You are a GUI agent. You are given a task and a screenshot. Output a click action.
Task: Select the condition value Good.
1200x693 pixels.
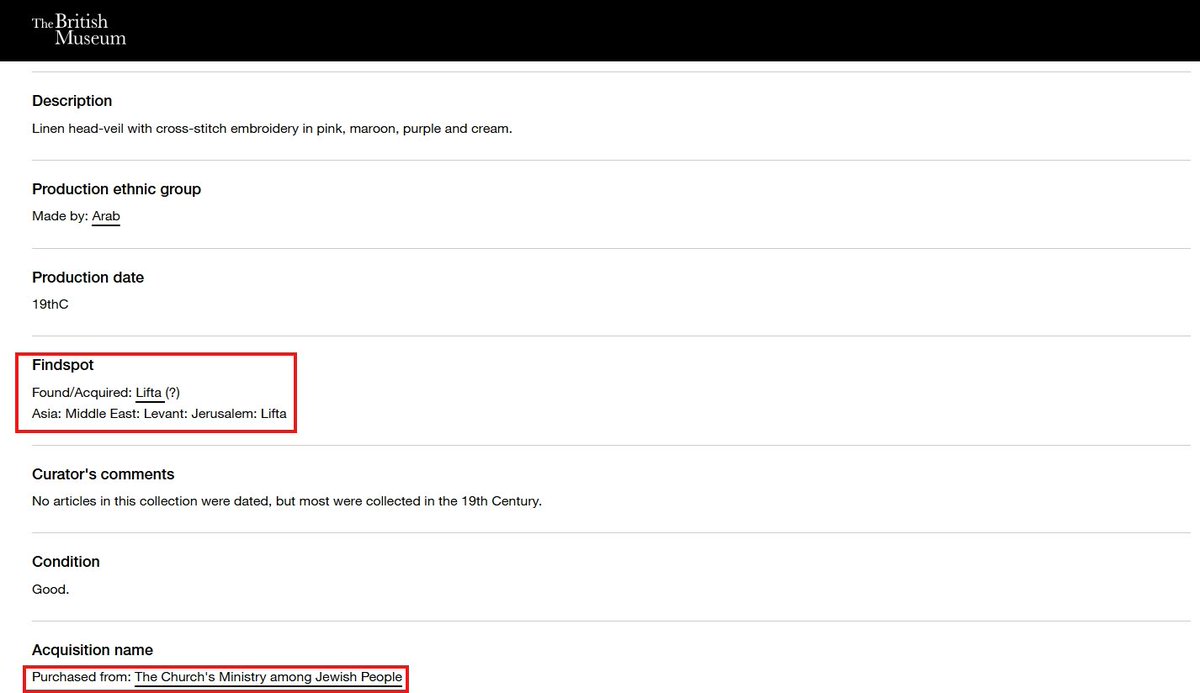tap(51, 589)
